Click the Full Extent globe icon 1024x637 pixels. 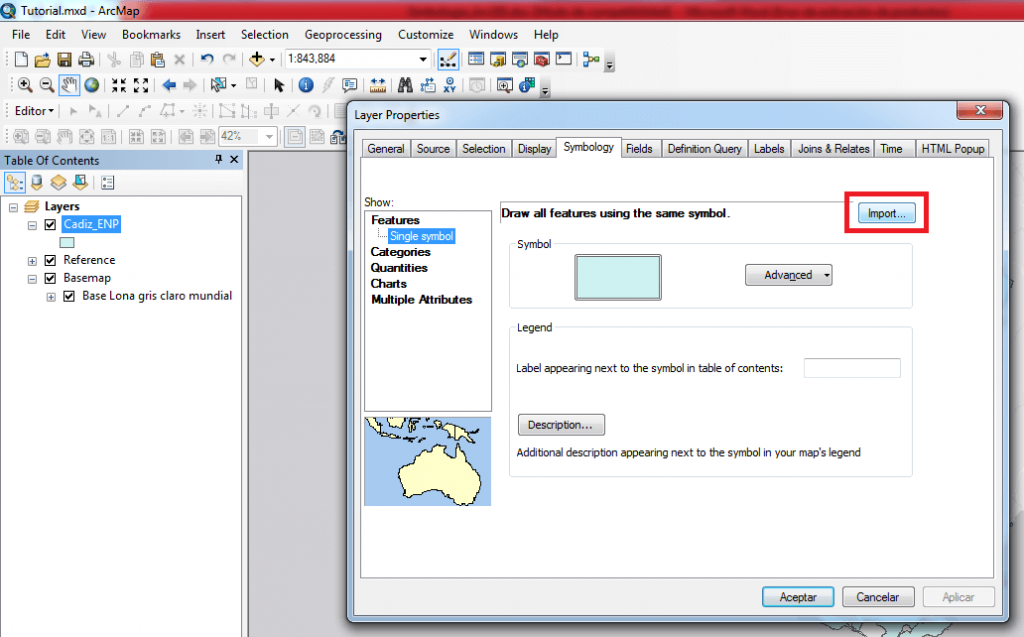point(91,85)
